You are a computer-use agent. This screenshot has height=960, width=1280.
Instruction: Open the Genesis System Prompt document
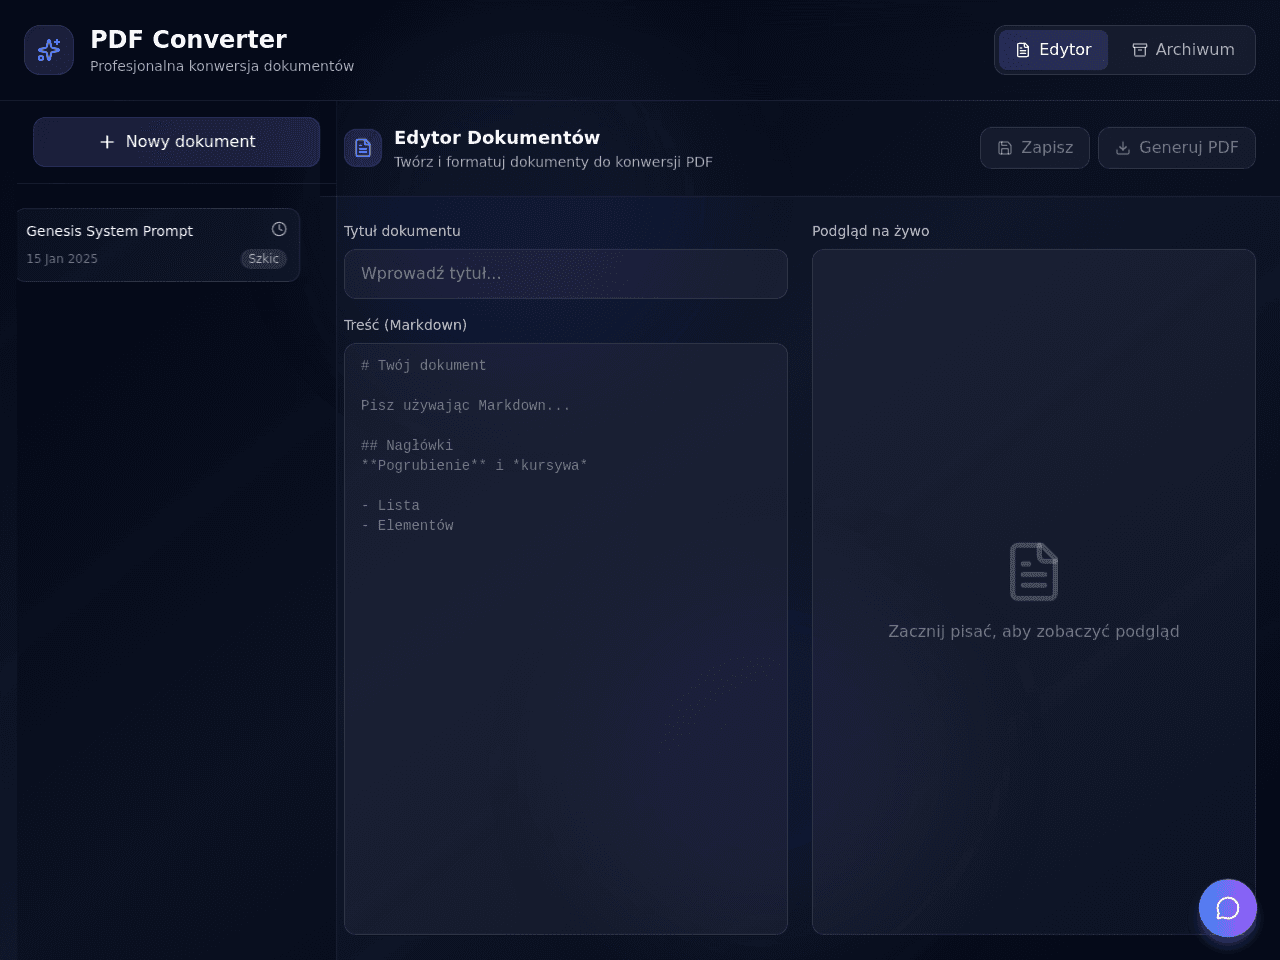point(157,245)
